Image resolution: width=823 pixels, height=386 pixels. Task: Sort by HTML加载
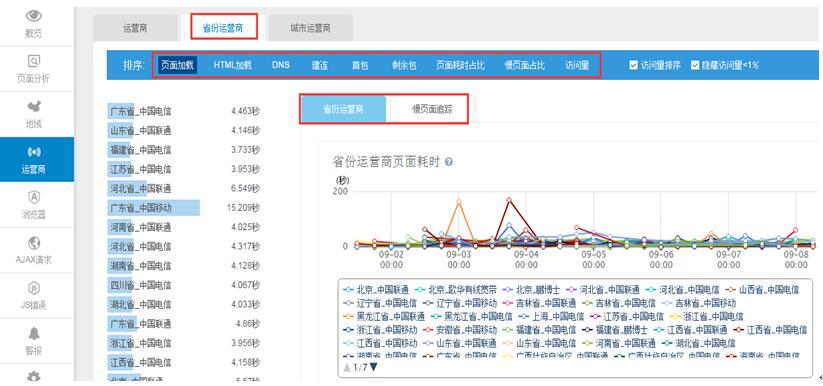coord(233,66)
